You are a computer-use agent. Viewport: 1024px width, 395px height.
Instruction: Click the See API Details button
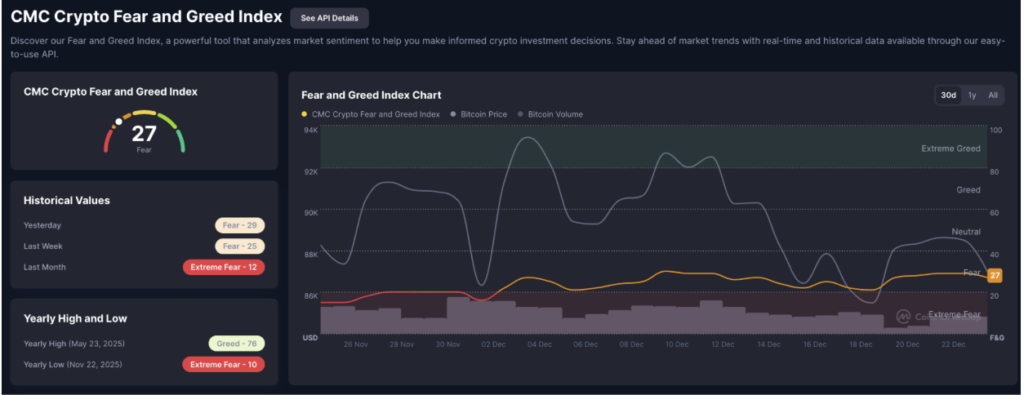[x=329, y=18]
